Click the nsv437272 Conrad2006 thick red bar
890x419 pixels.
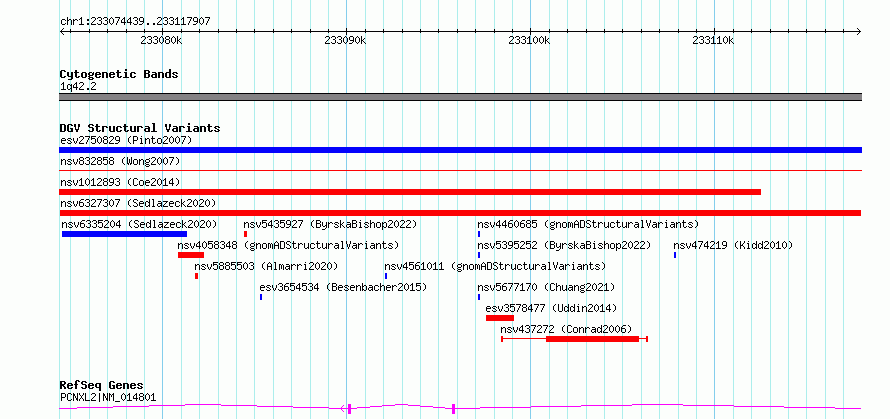593,339
